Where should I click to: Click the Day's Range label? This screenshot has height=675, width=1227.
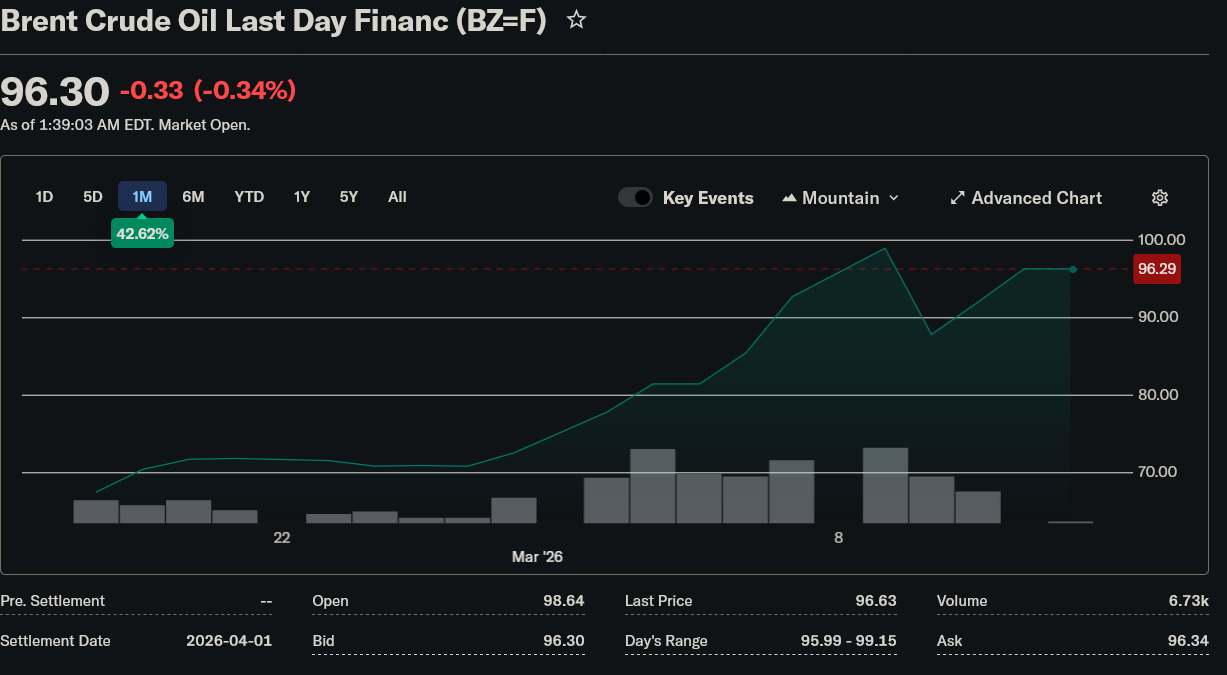coord(666,641)
